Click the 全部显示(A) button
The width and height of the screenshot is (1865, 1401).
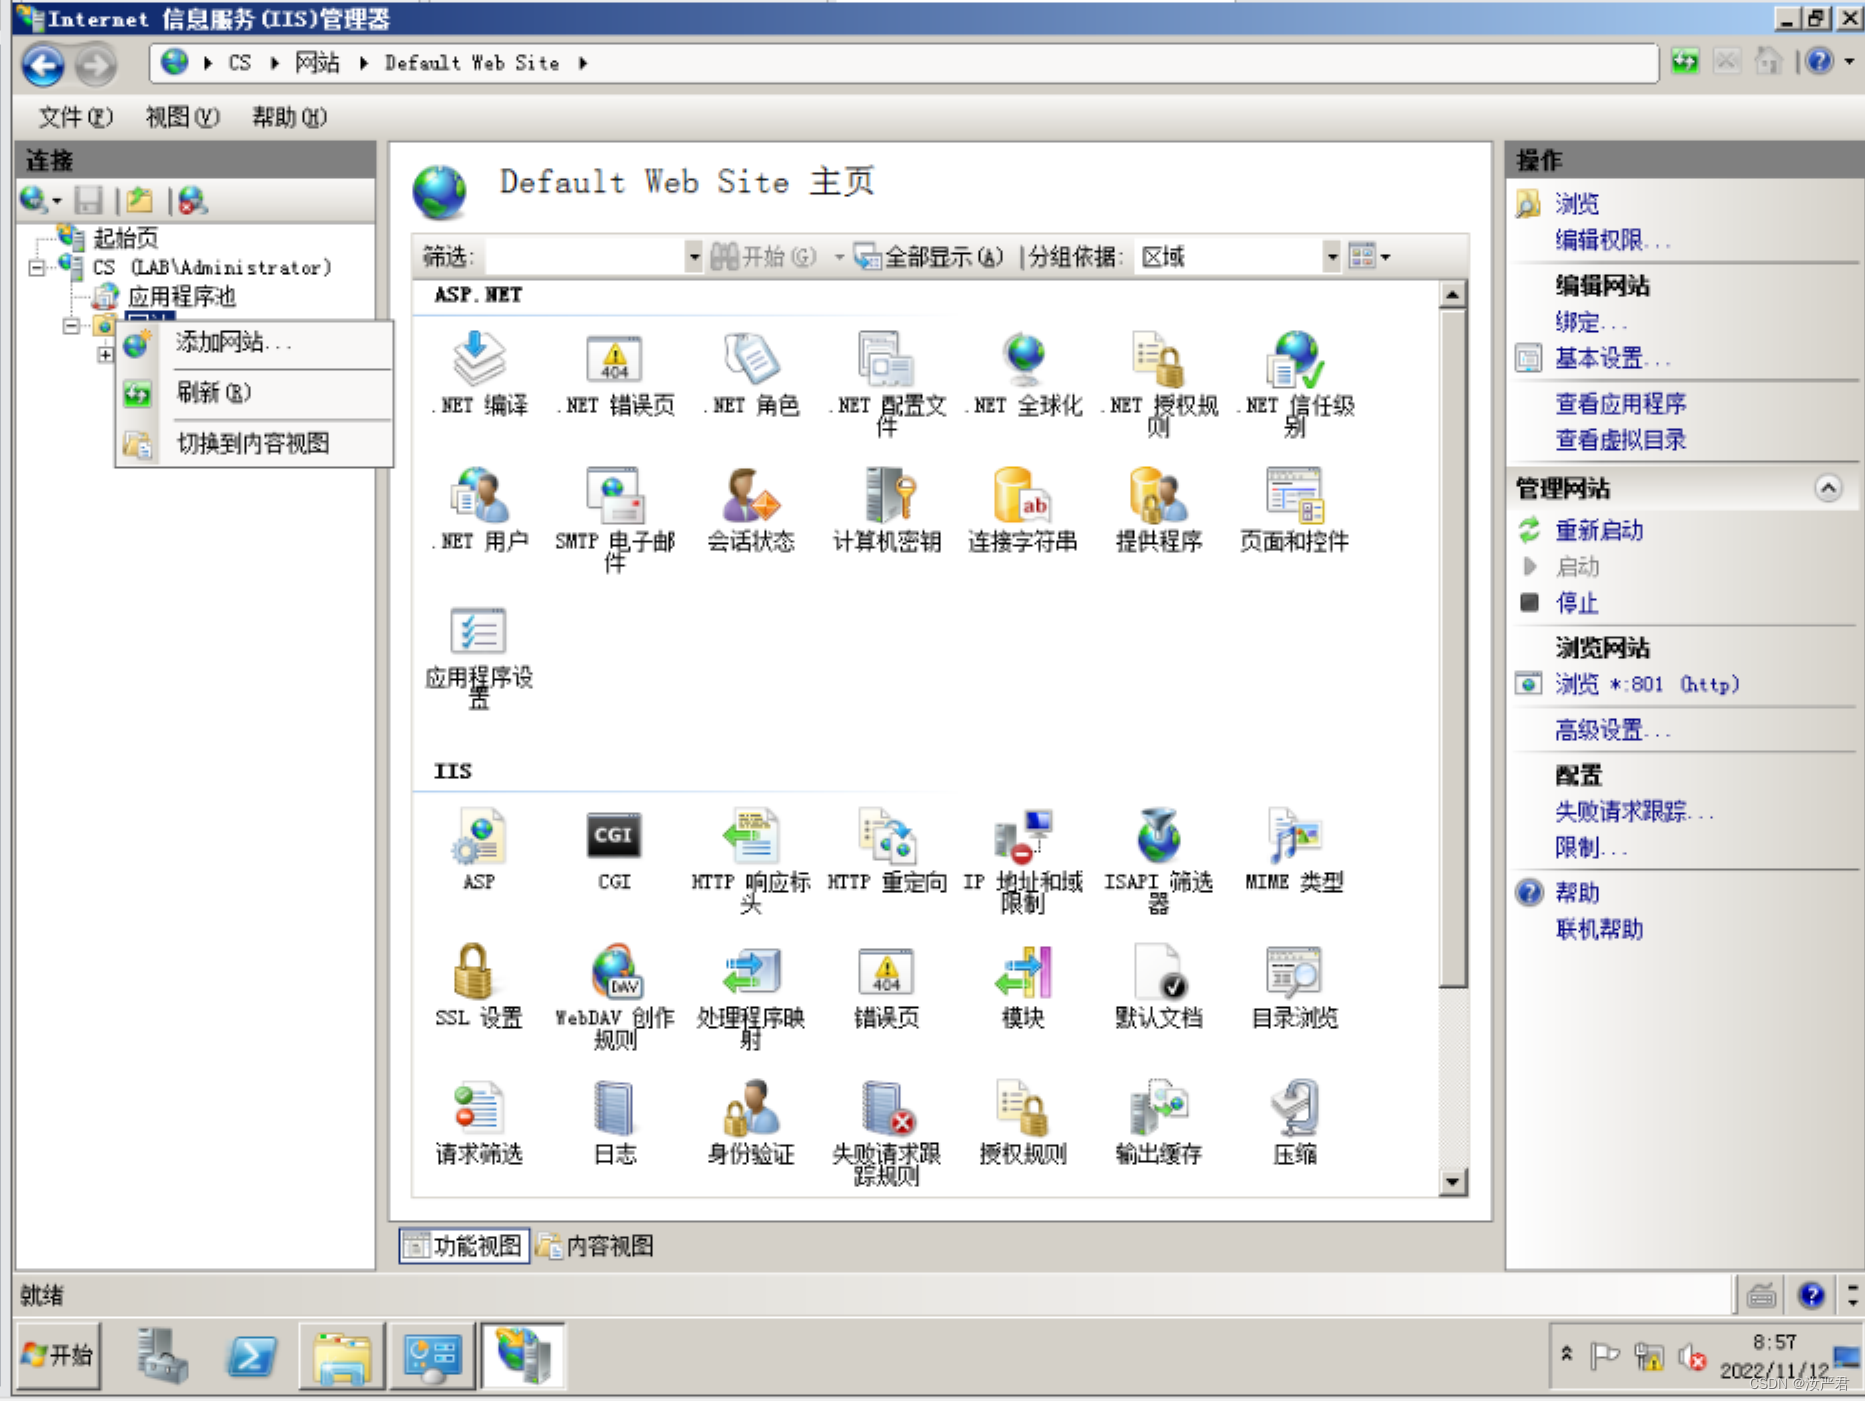click(x=929, y=257)
